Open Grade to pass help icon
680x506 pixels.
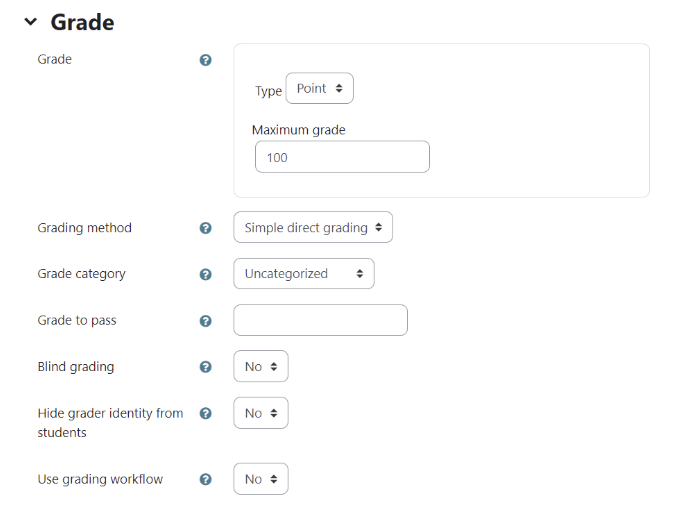coord(206,321)
